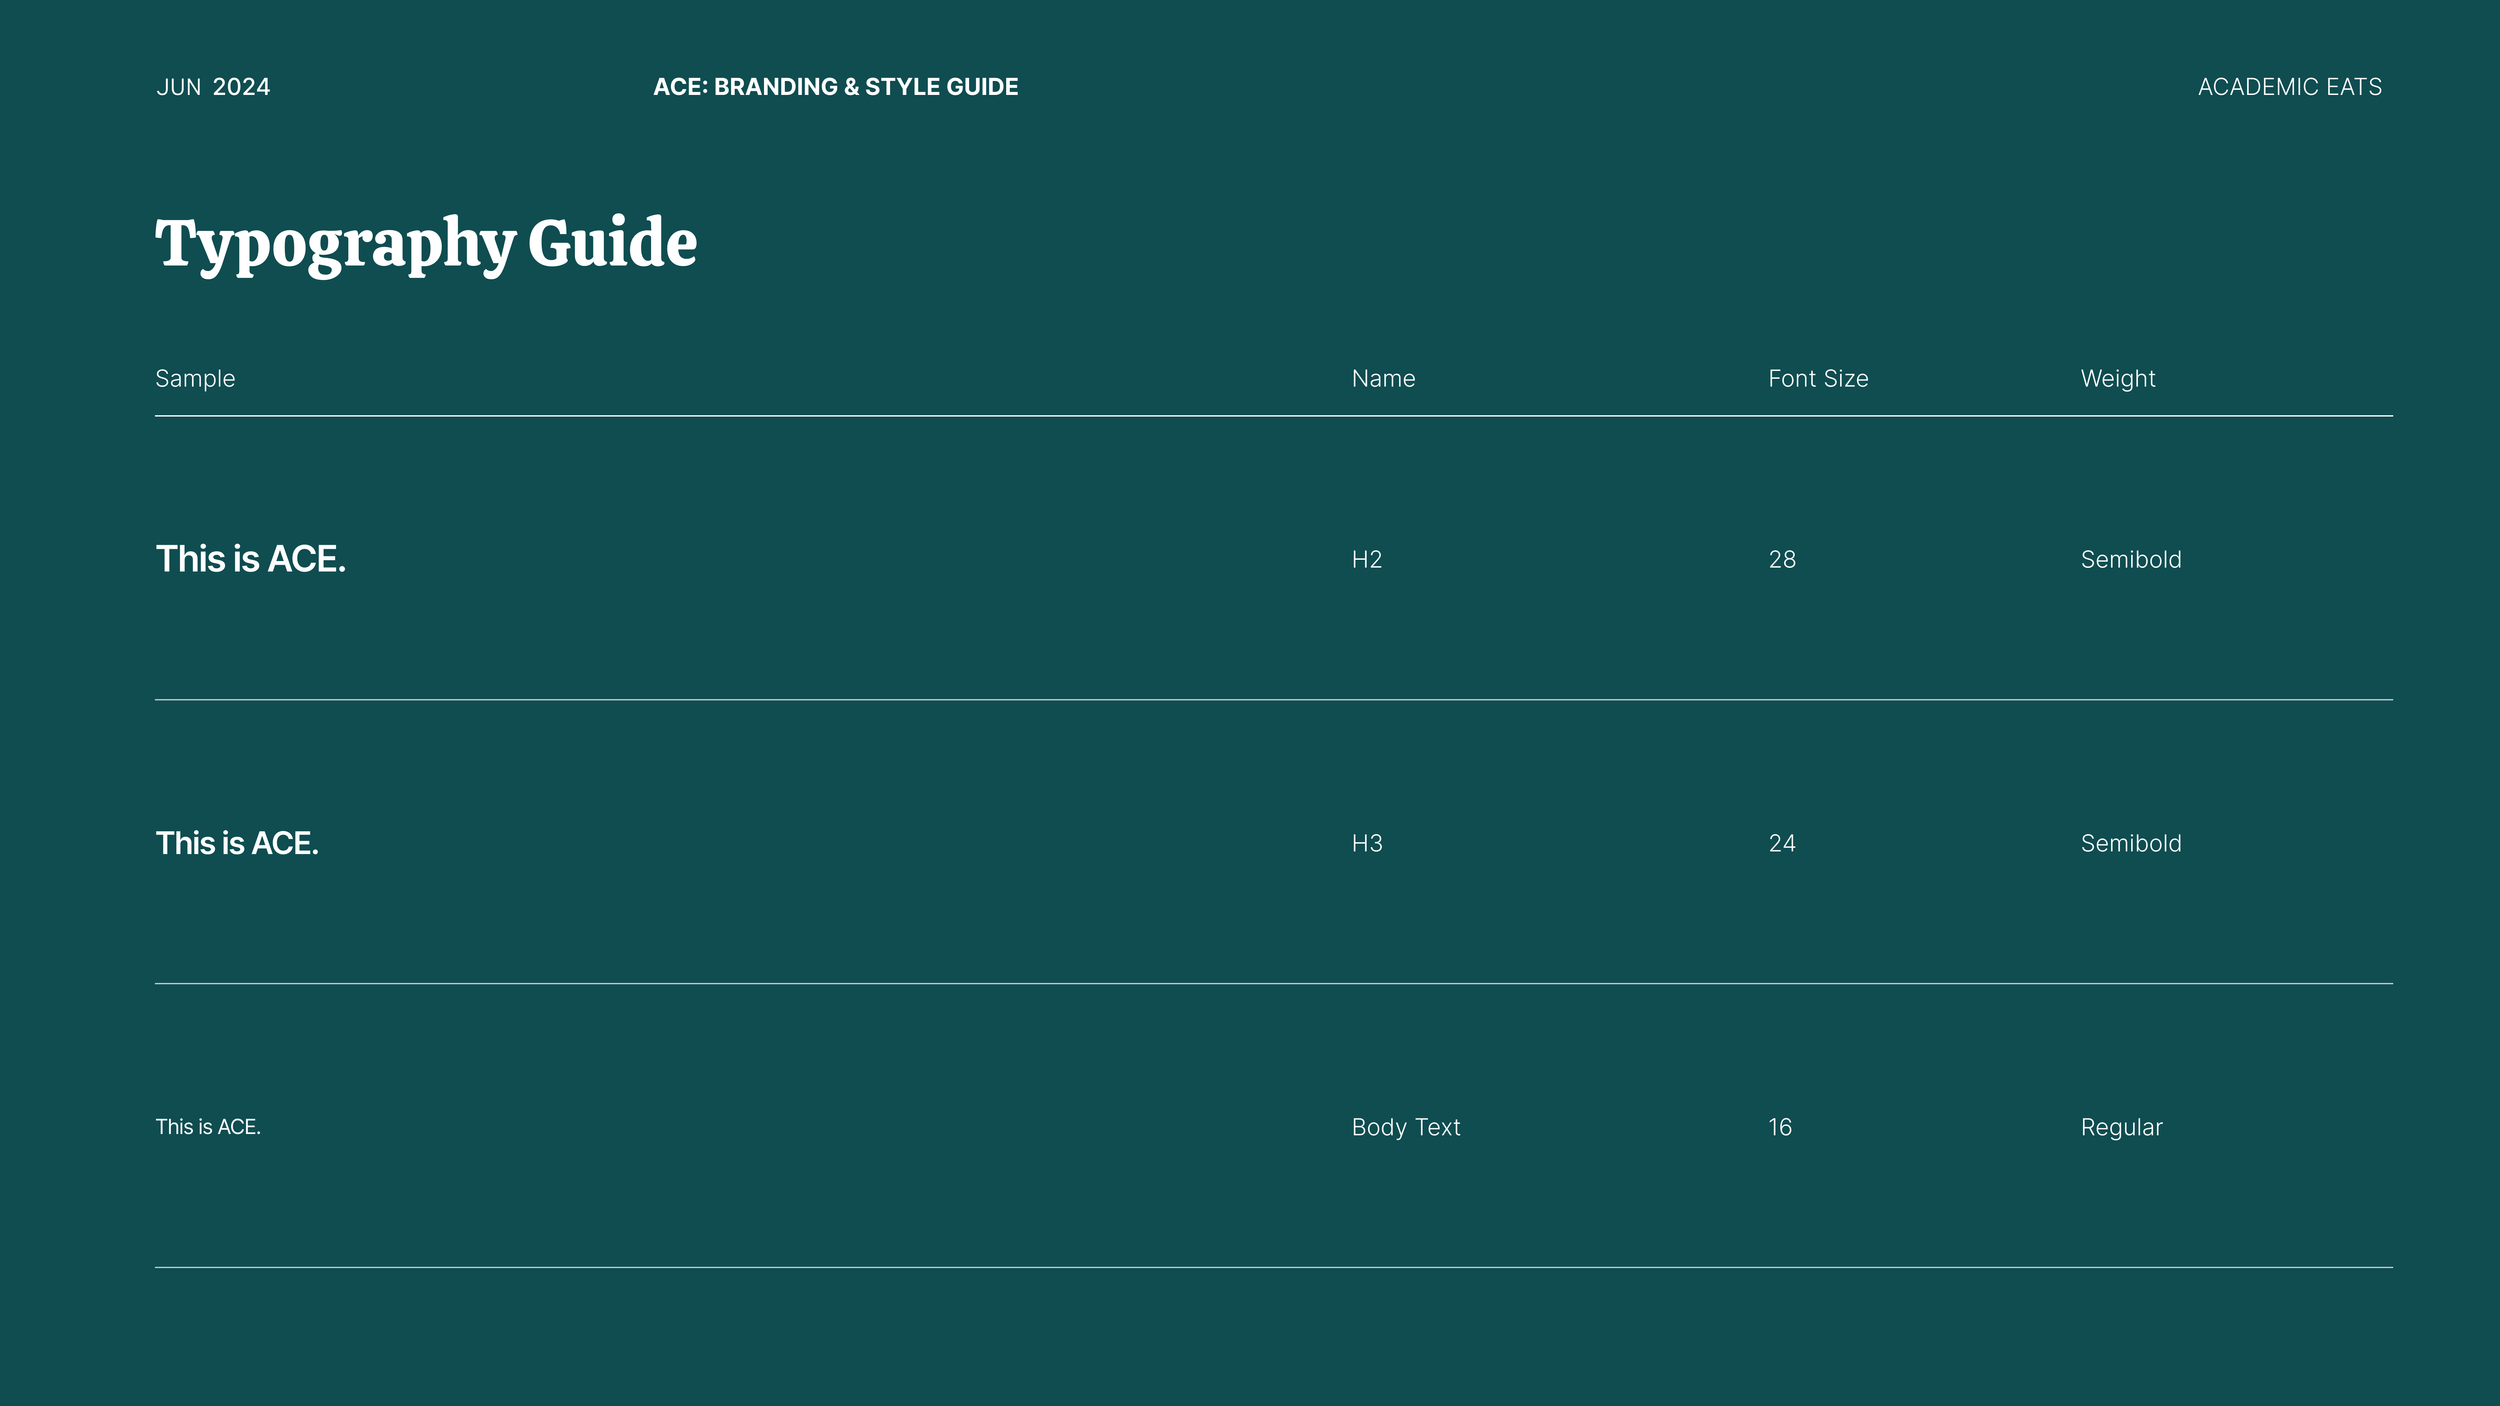The image size is (2500, 1406).
Task: Click the Typography Guide heading
Action: click(426, 243)
